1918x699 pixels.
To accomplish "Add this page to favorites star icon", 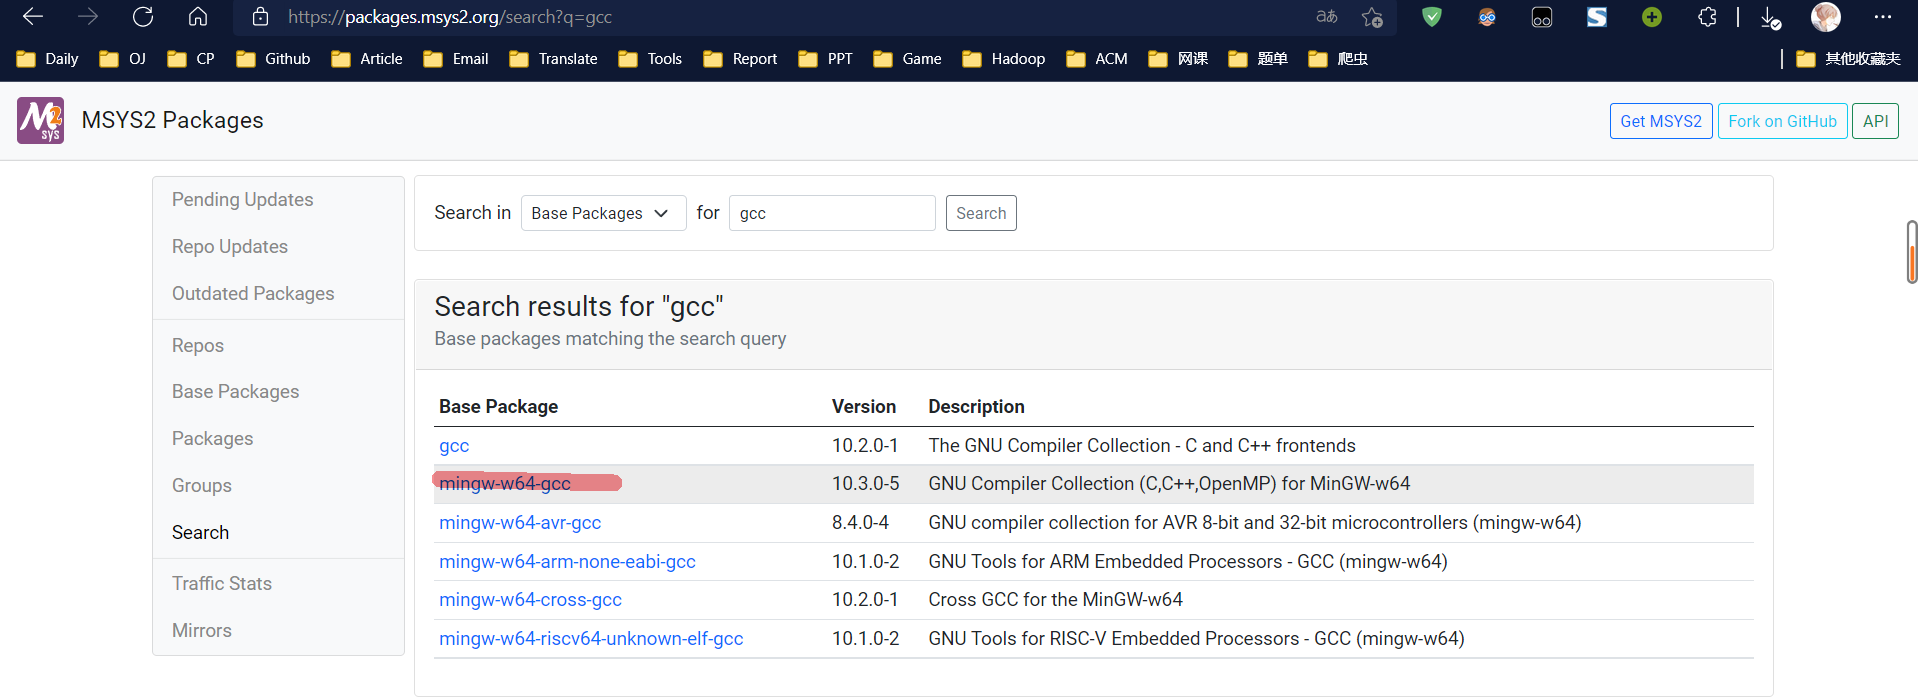I will [x=1372, y=17].
